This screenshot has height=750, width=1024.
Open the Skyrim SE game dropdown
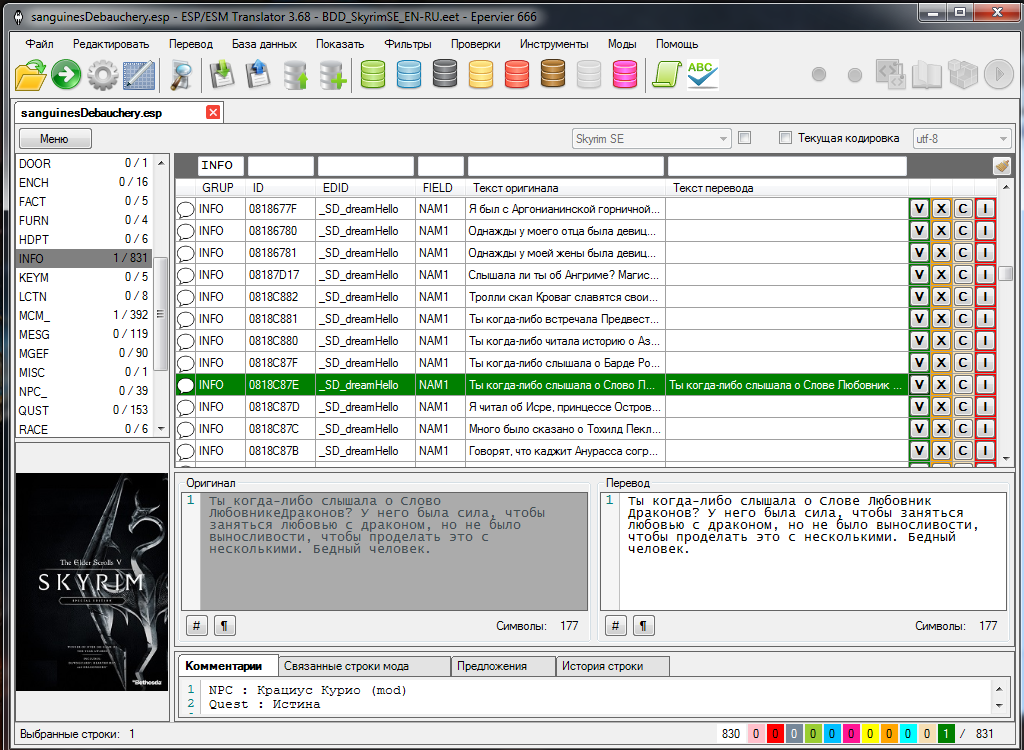point(651,138)
